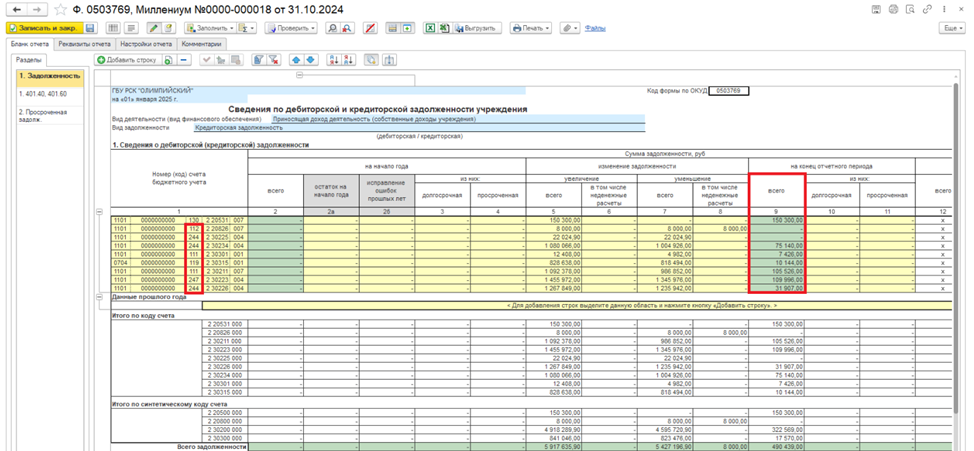Click the highlighter marker icon beside the pencil
Viewport: 974px width, 451px height.
(x=168, y=29)
